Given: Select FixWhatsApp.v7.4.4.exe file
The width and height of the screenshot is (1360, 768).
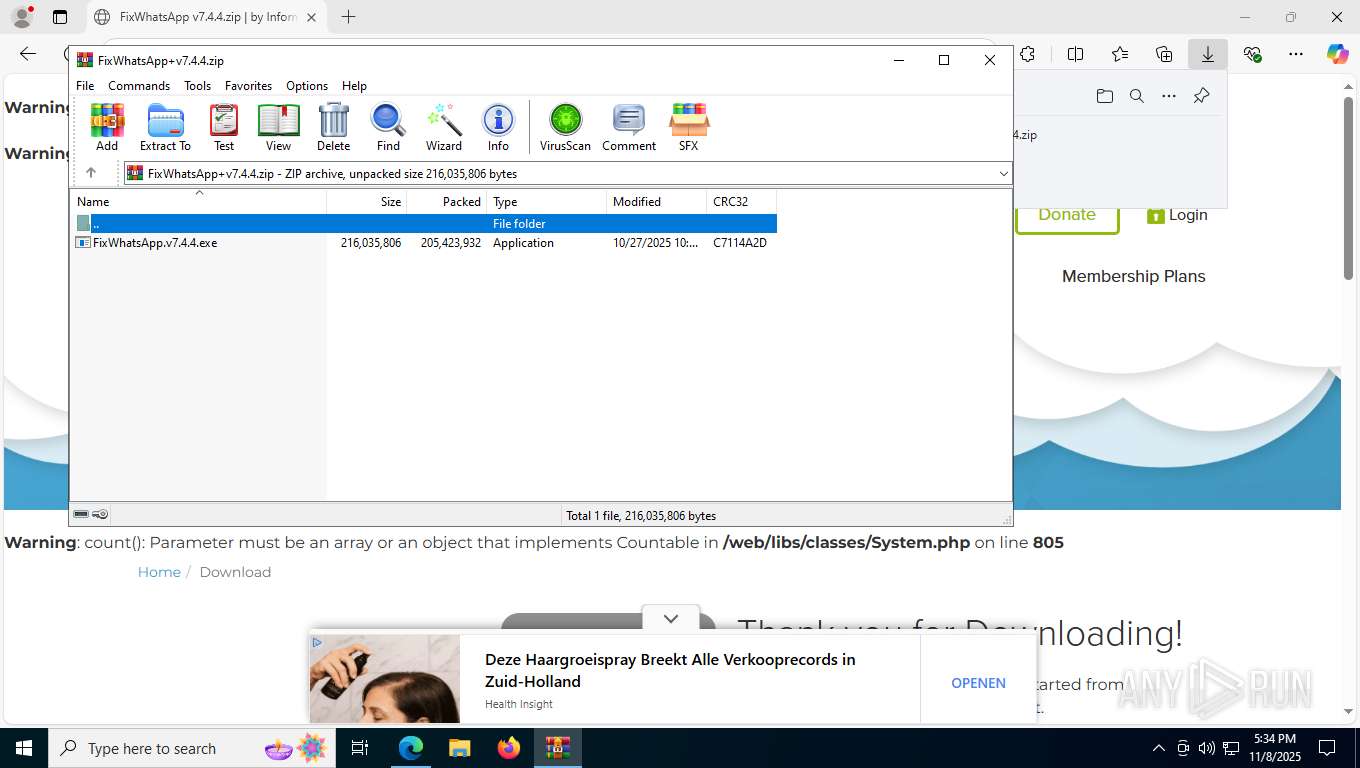Looking at the screenshot, I should [424, 243].
